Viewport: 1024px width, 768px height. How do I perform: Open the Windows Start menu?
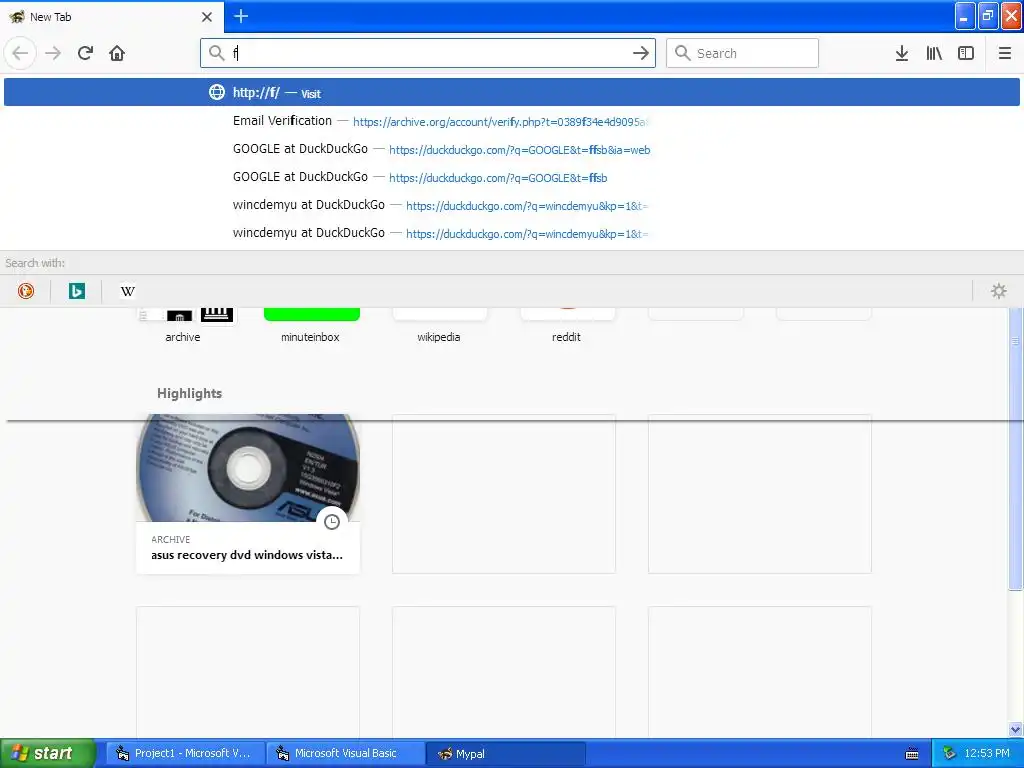click(48, 753)
